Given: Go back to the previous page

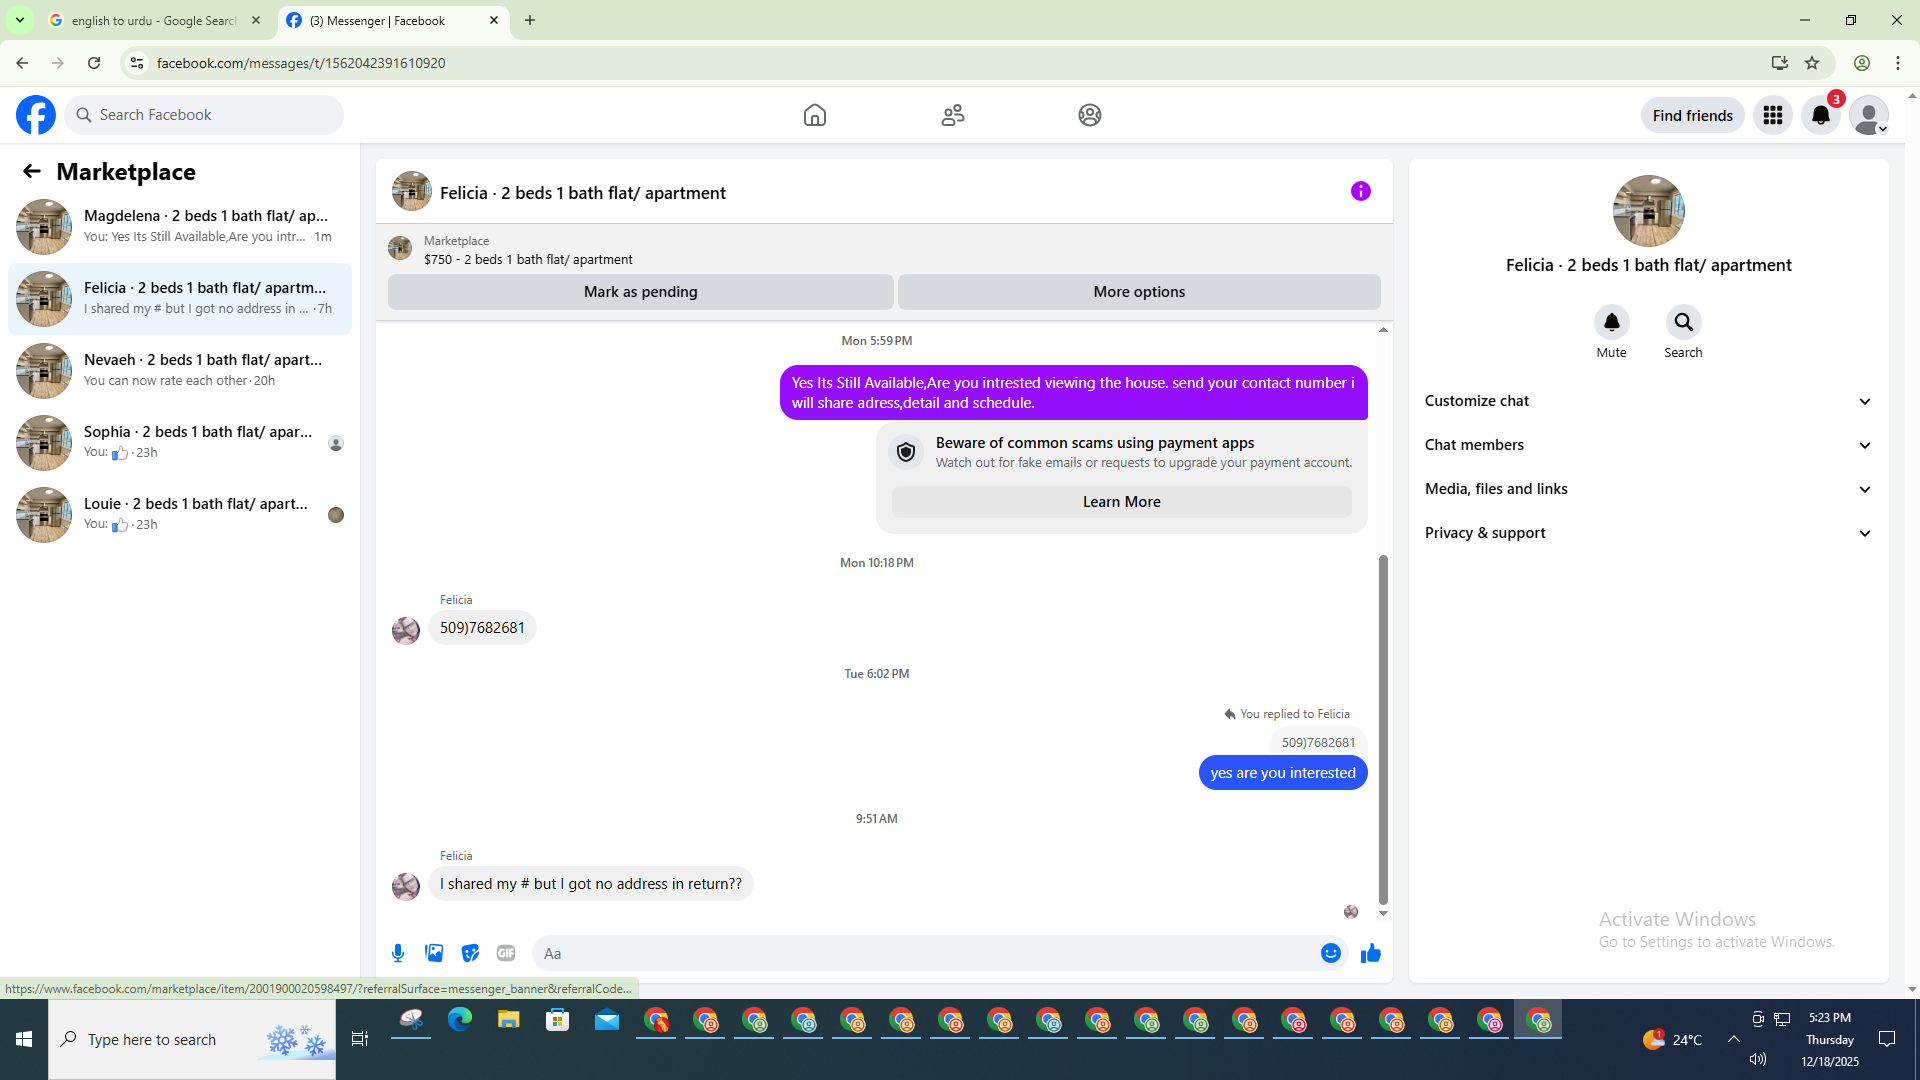Looking at the screenshot, I should [22, 63].
